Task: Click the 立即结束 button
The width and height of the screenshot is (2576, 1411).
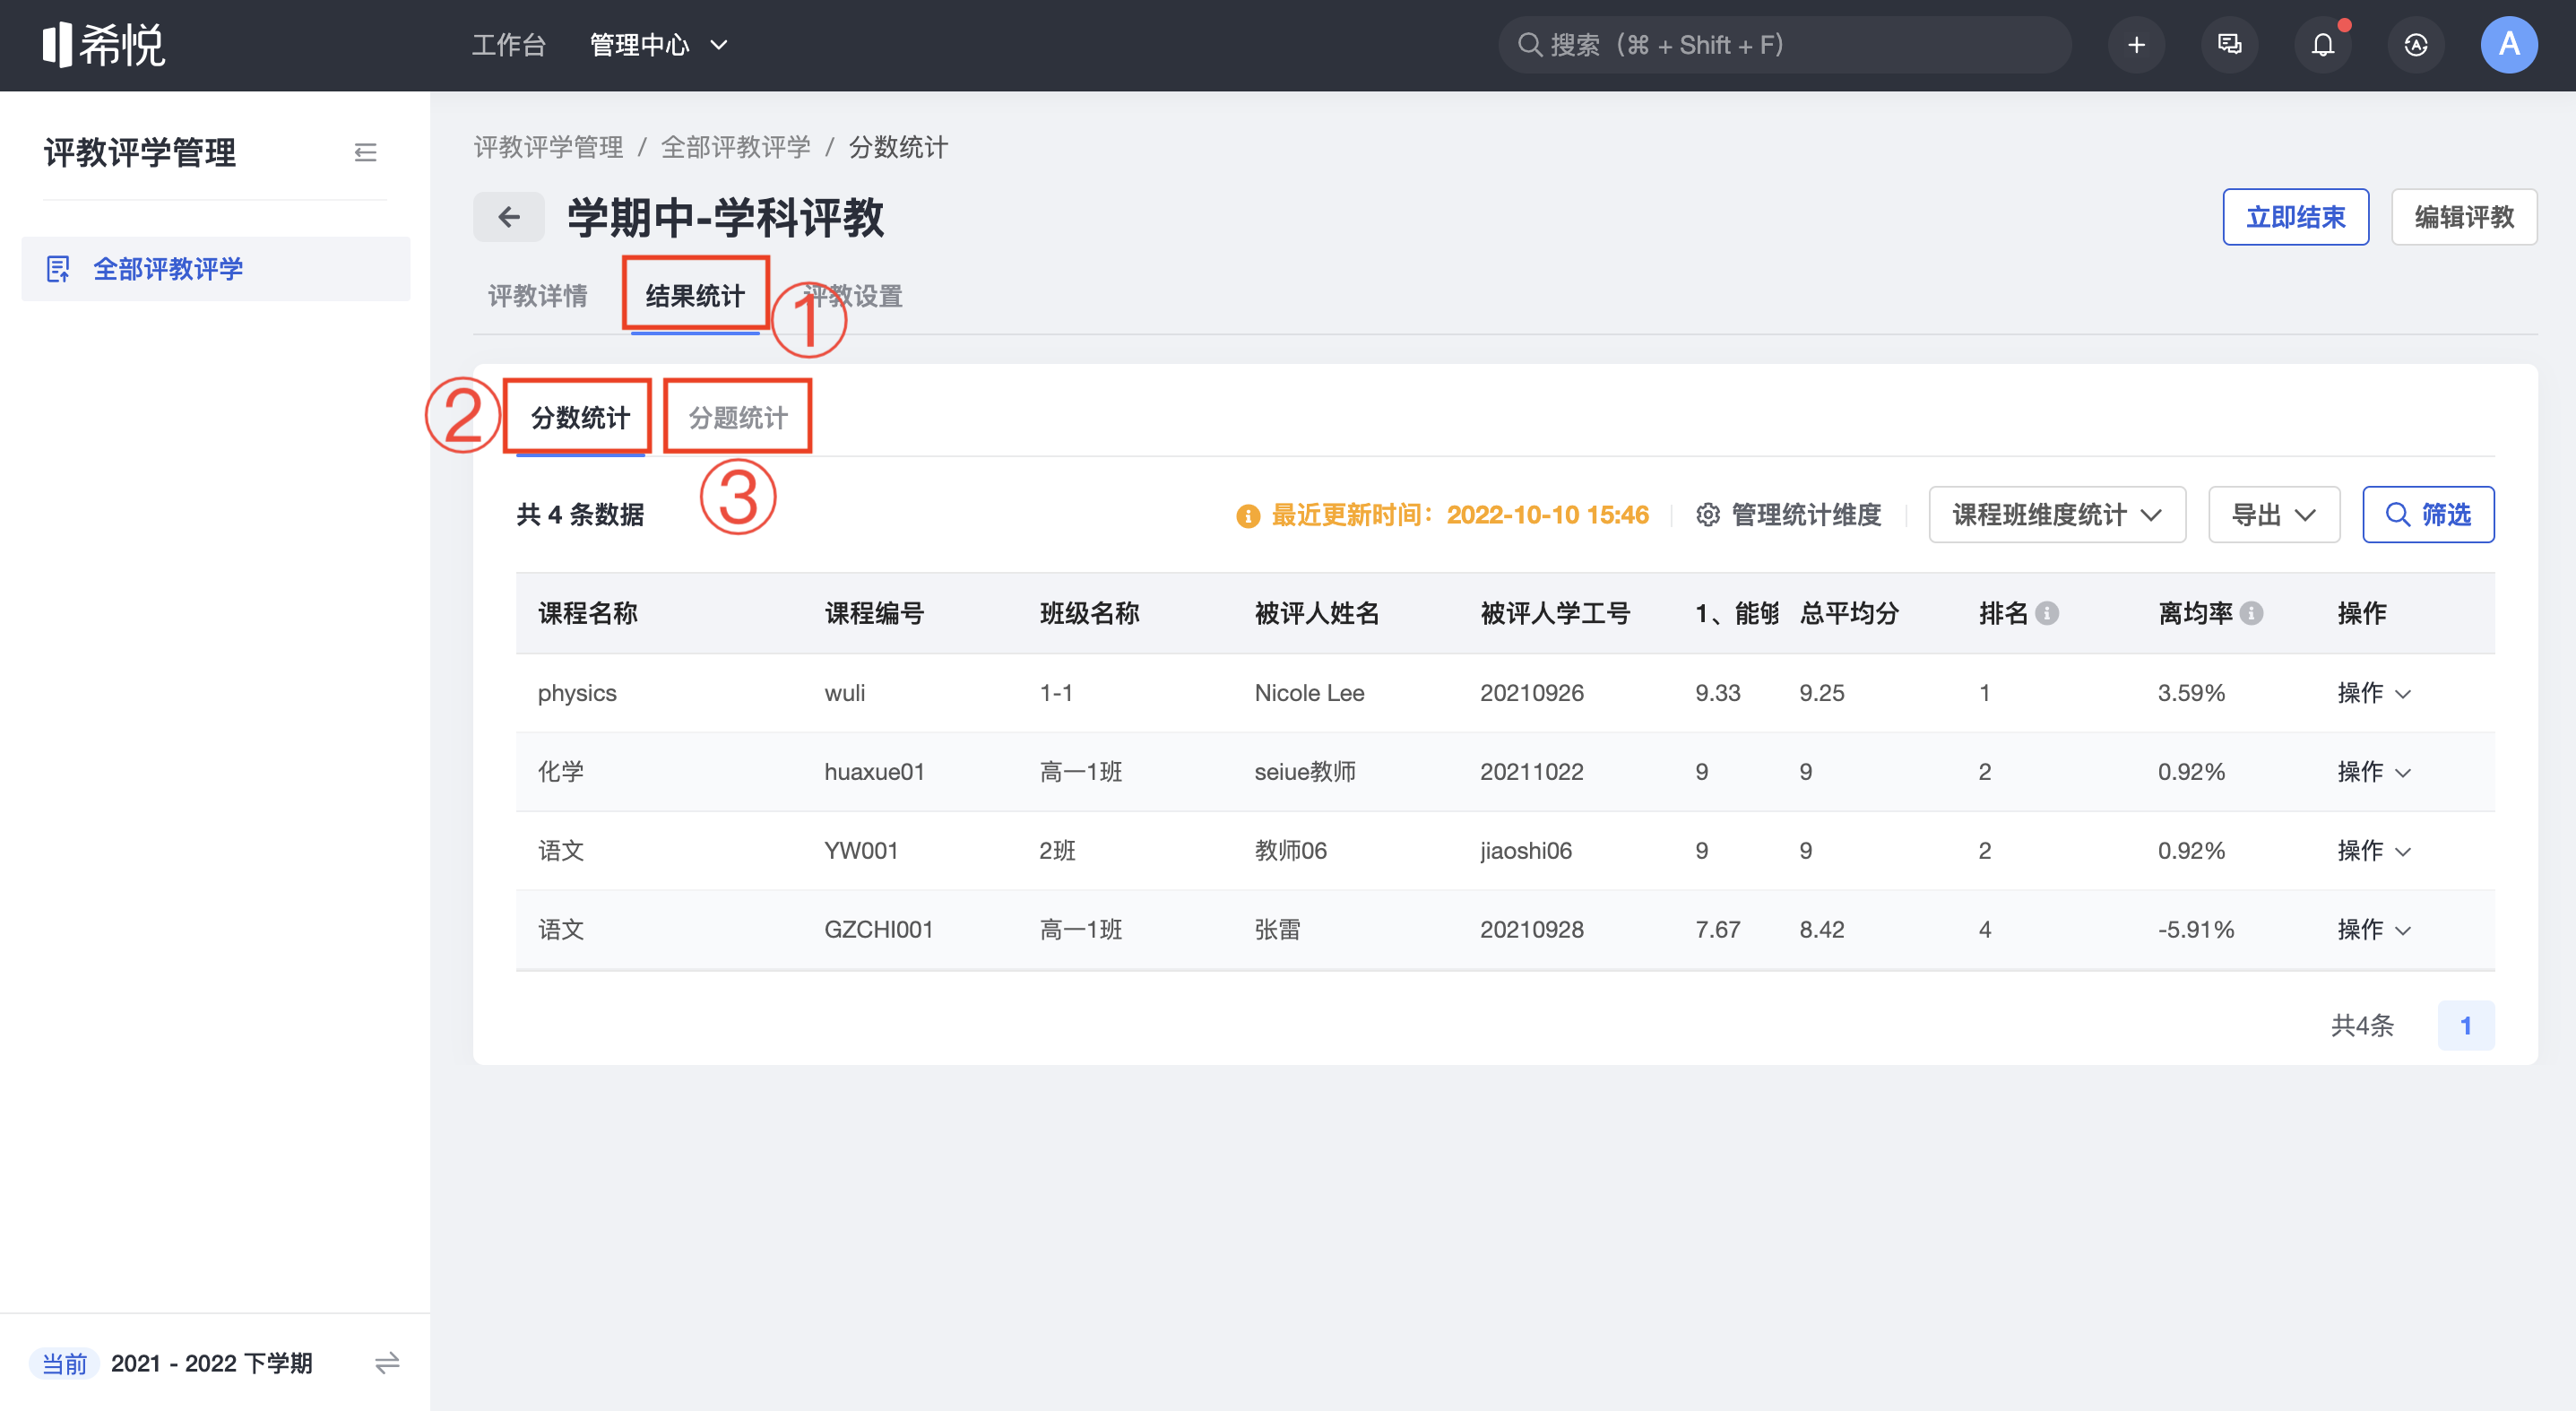Action: (2295, 217)
